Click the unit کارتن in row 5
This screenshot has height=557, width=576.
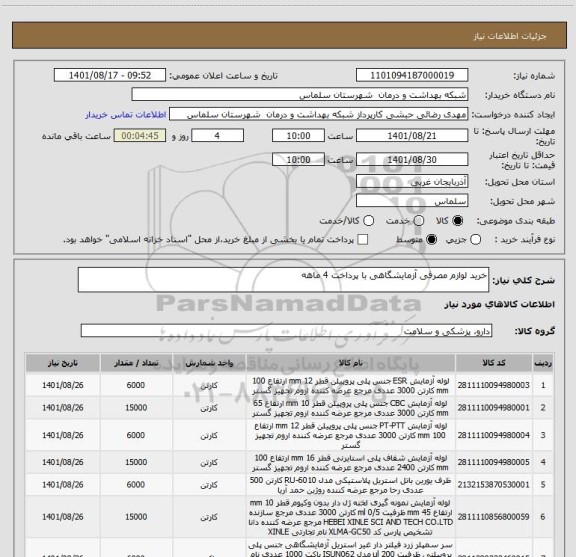tap(209, 485)
